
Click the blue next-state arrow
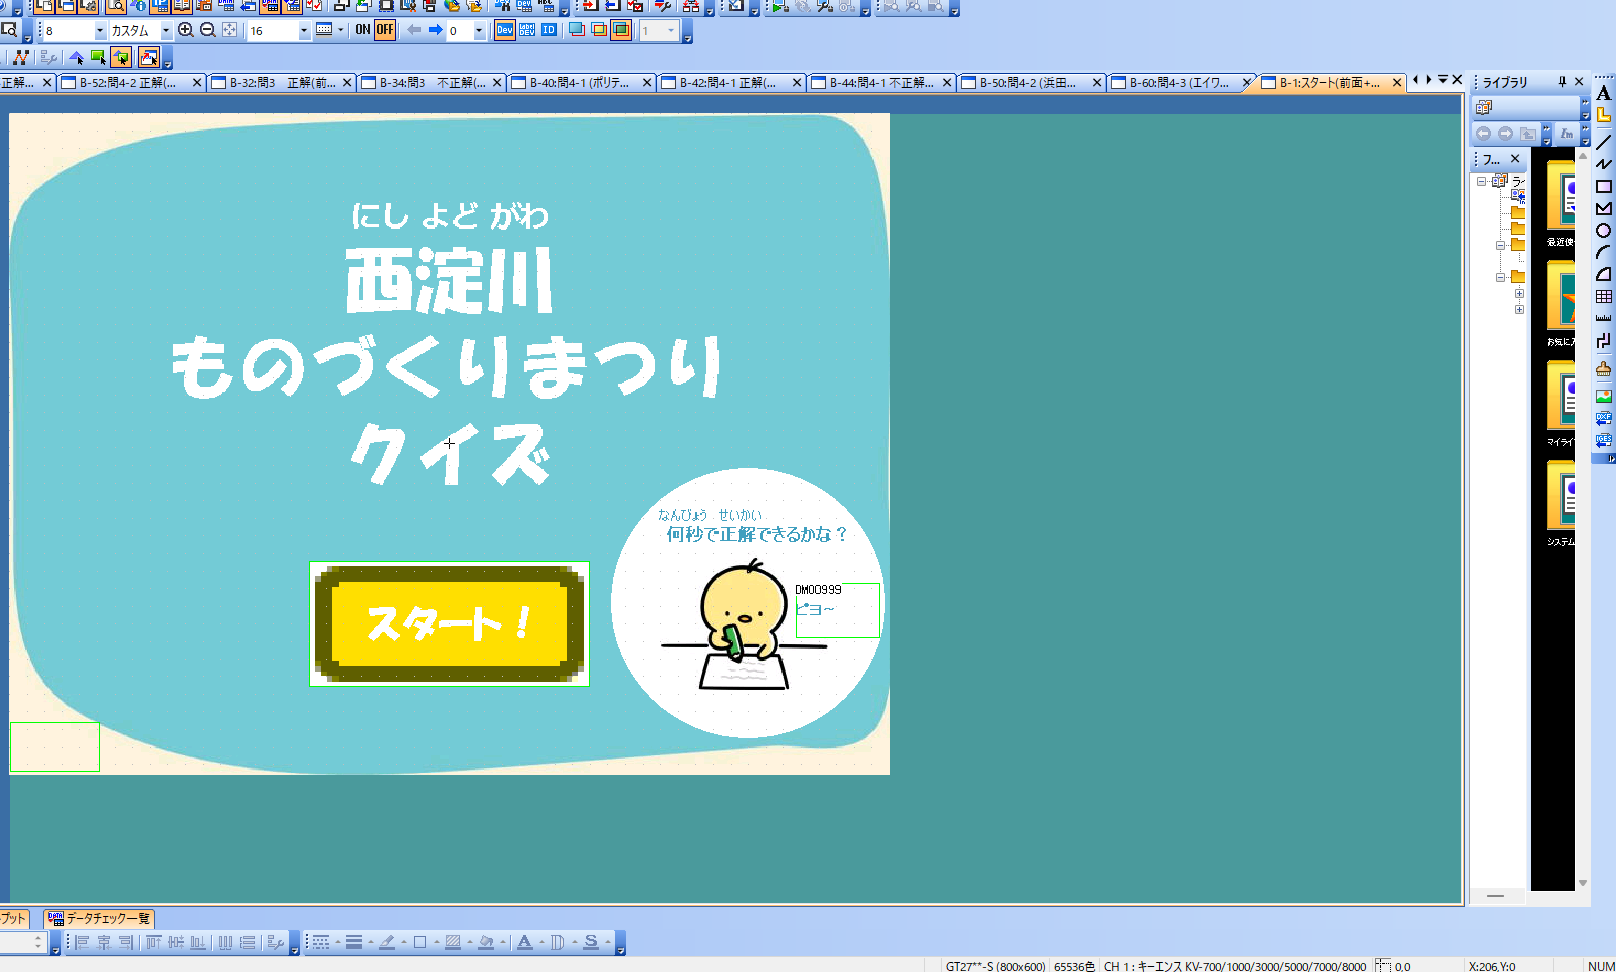click(x=436, y=30)
